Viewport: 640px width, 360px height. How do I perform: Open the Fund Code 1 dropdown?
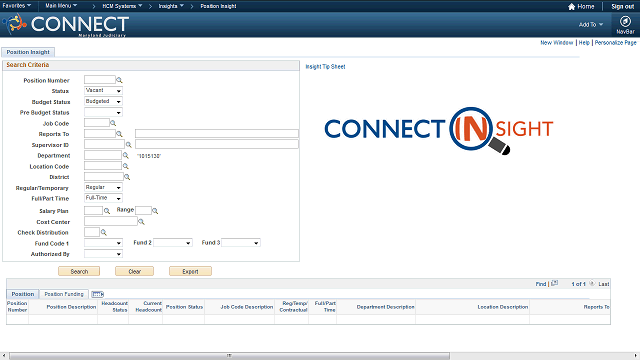click(103, 243)
